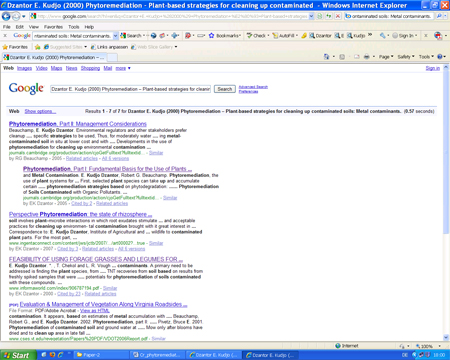Open result 'Phytoremediation, Part II: Management Considerations'
This screenshot has height=360, width=450.
tap(78, 124)
